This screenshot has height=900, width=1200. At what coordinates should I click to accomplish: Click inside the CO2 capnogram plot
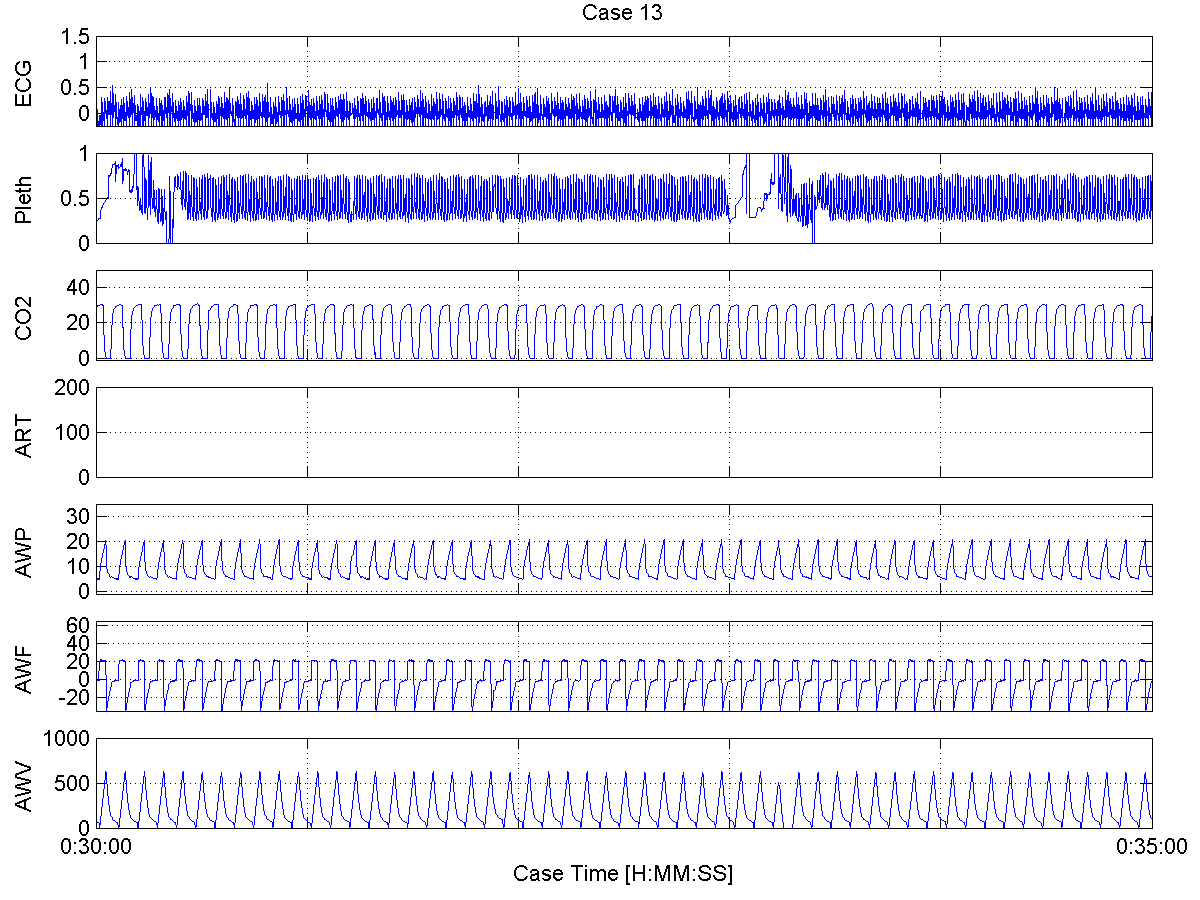click(x=624, y=315)
